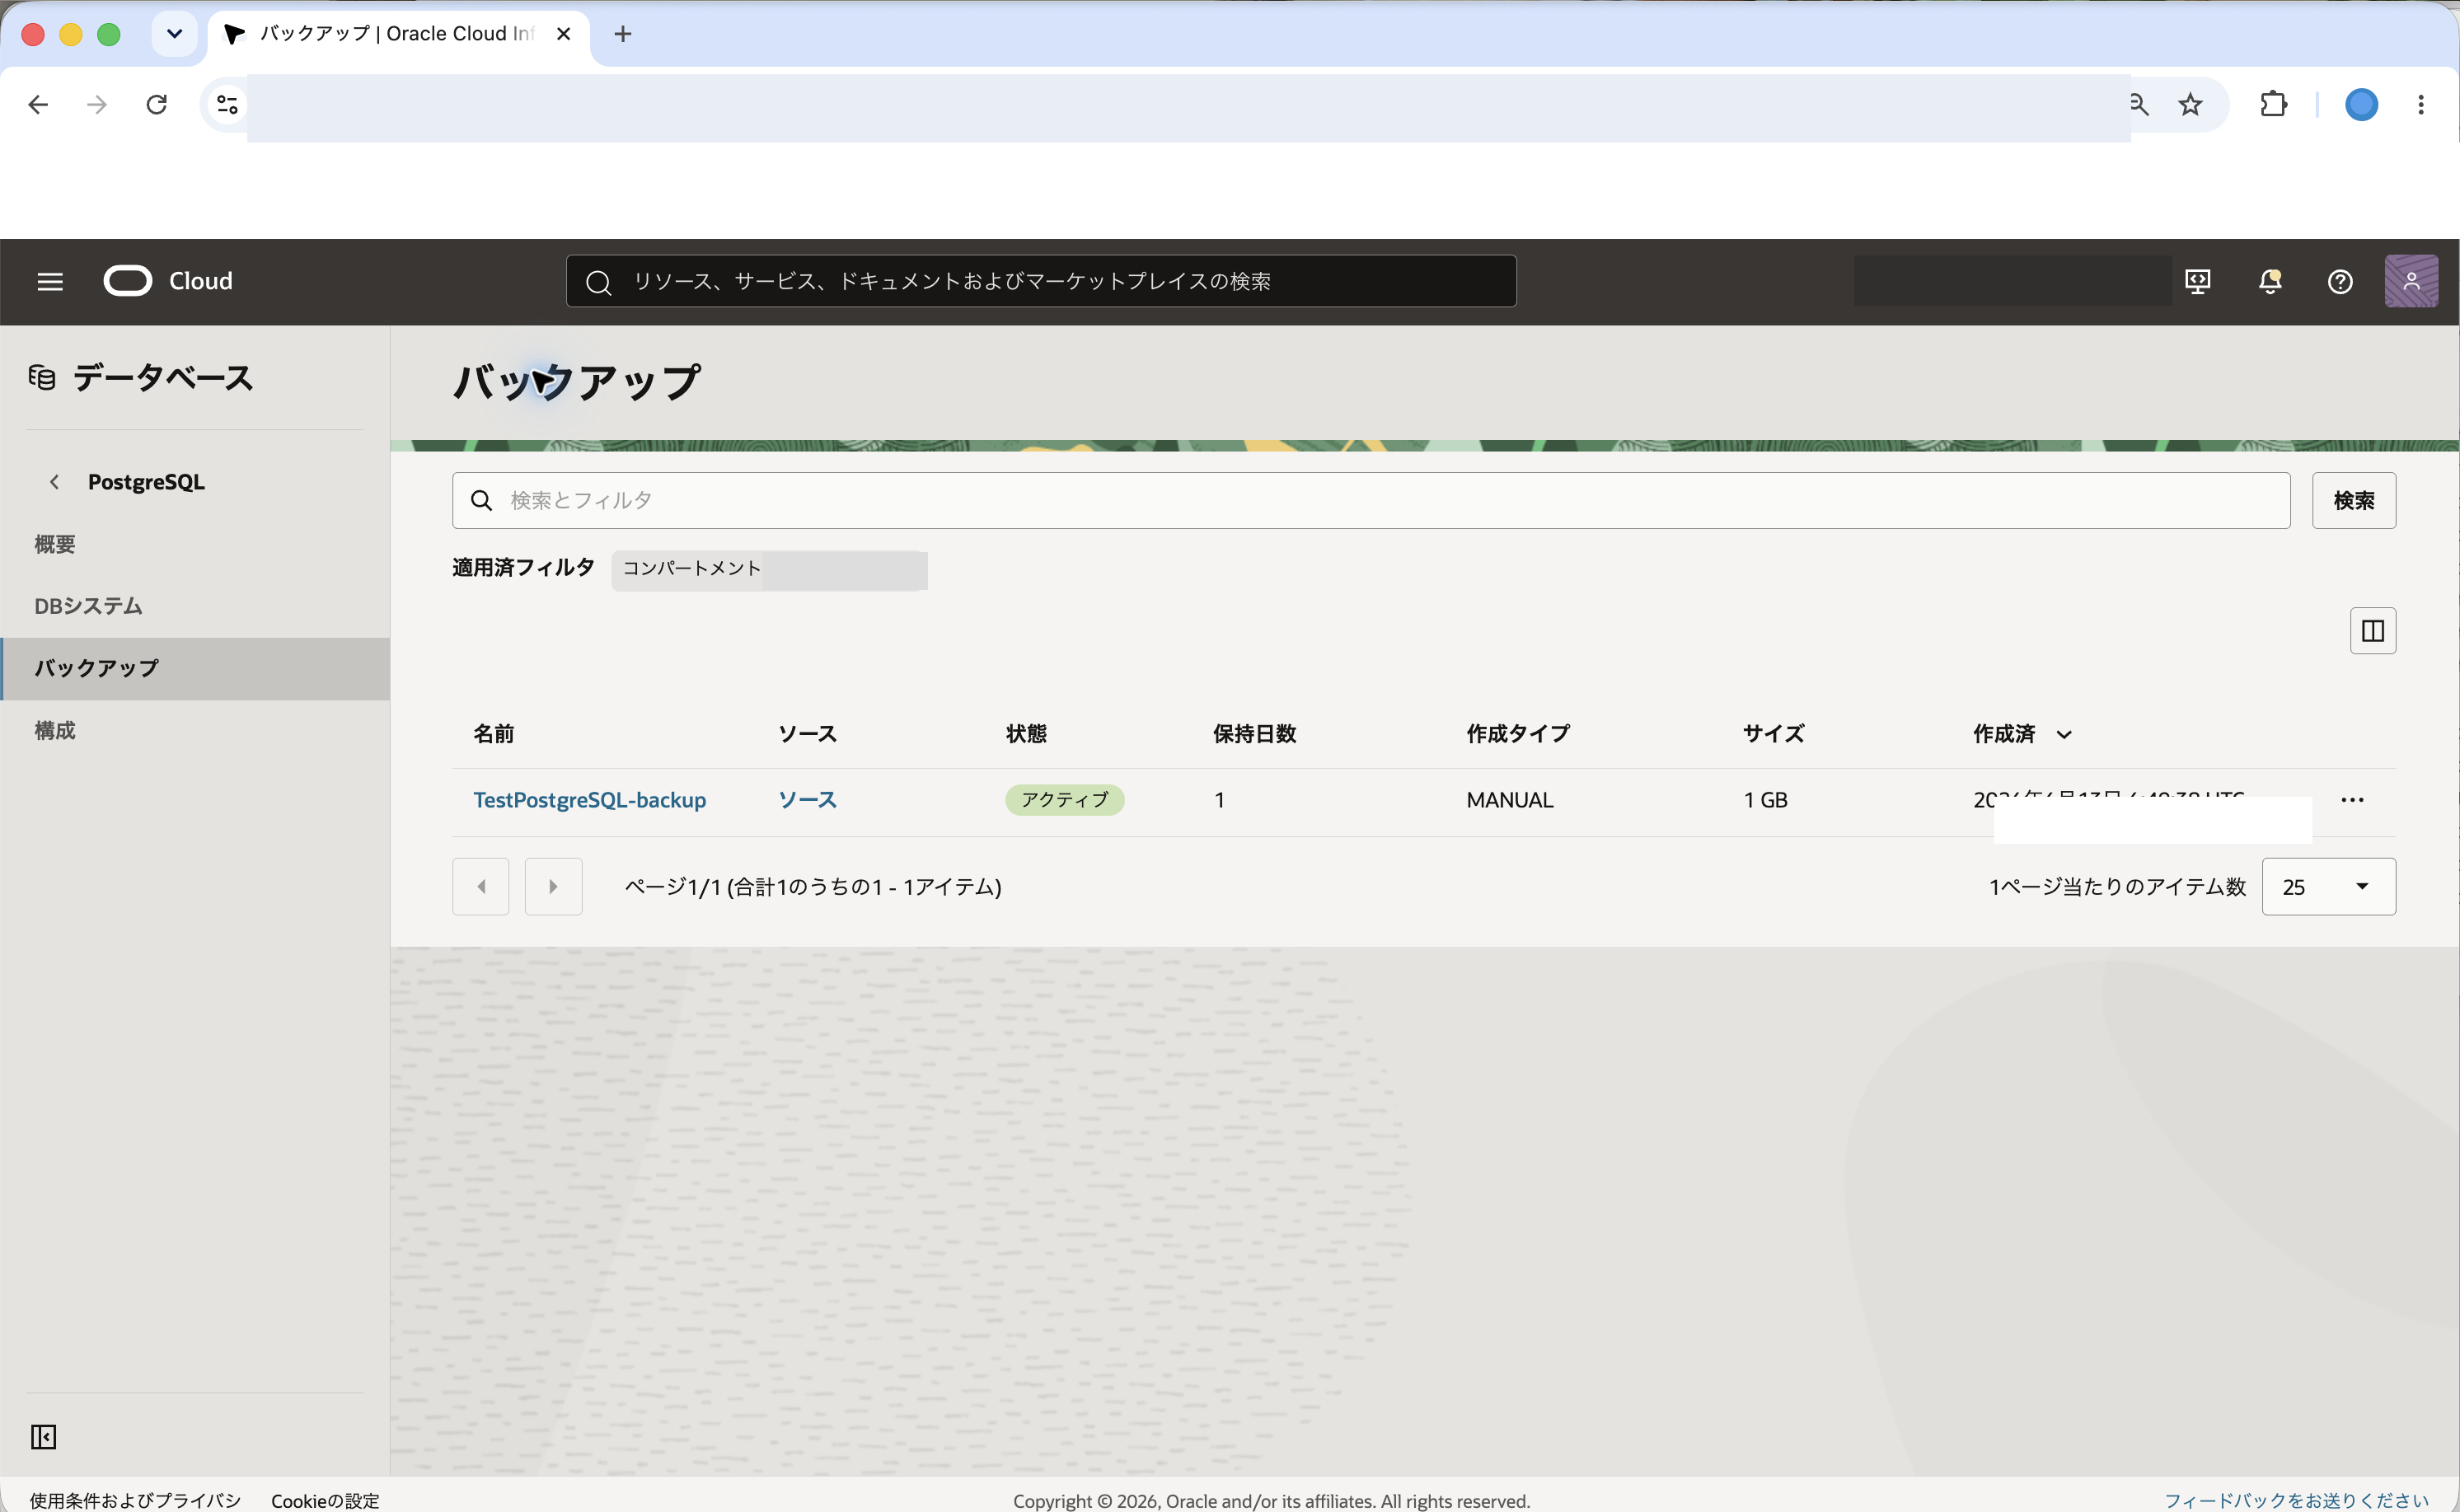Go to previous page of results

pos(481,887)
